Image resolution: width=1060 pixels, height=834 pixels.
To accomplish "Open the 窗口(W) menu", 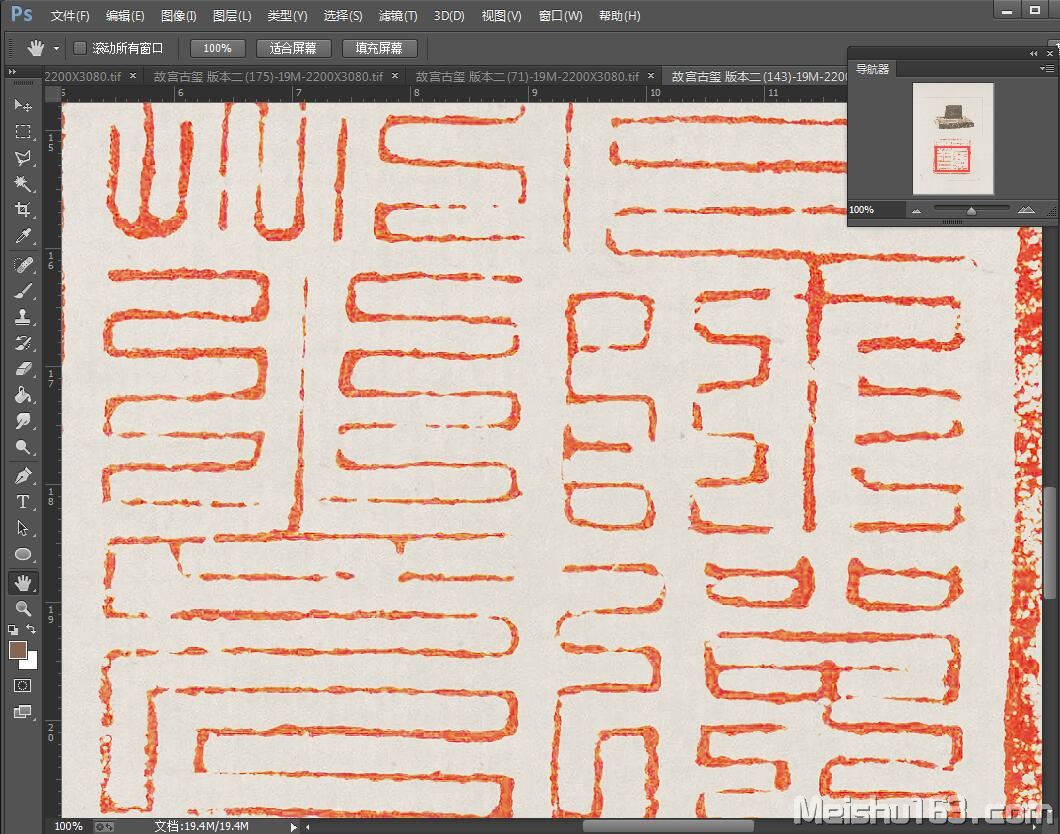I will [560, 16].
